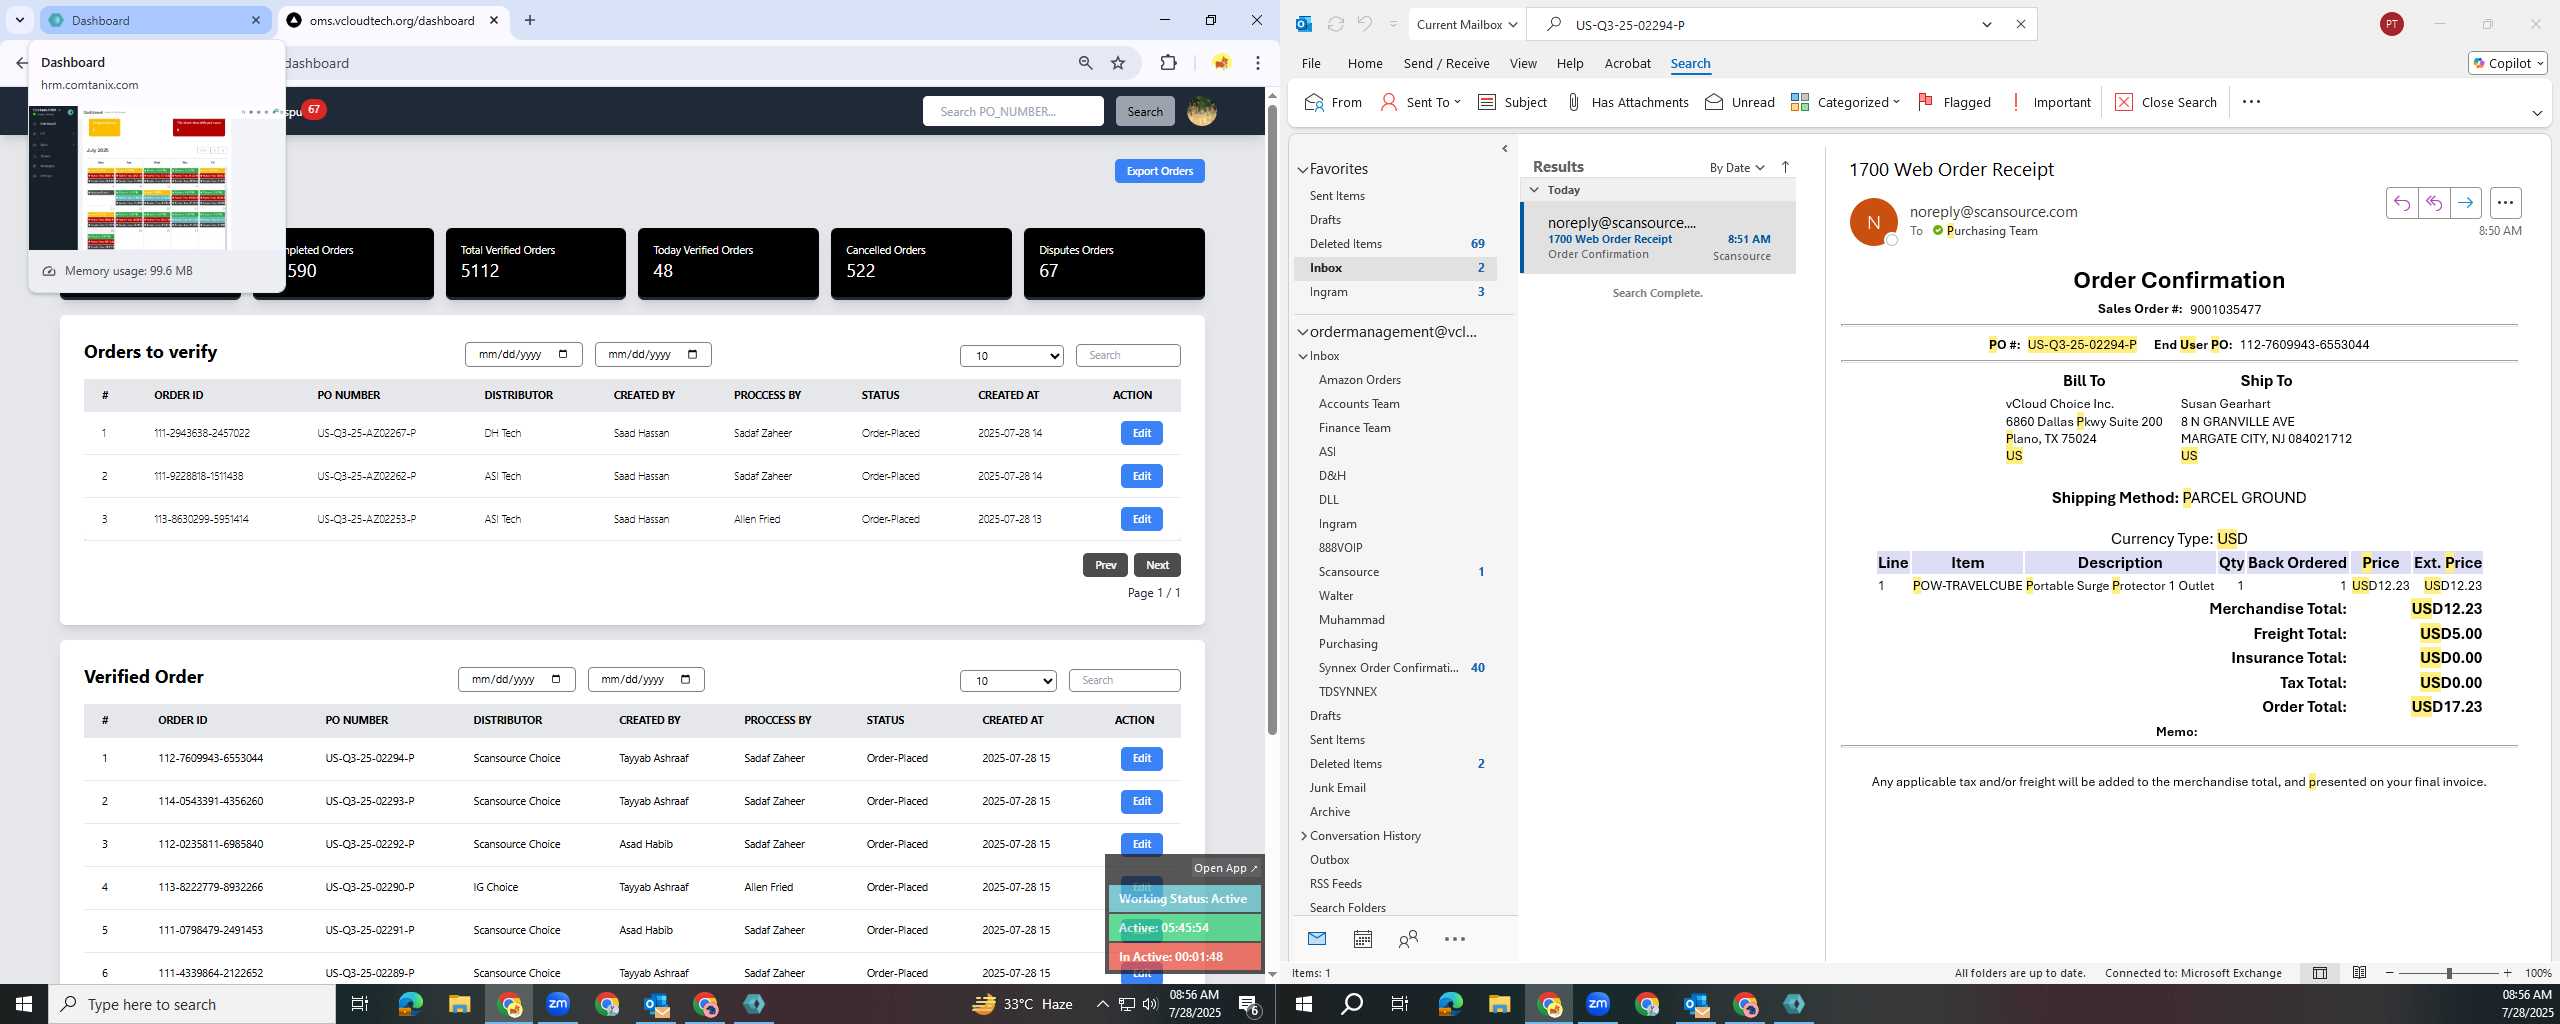Open rows-per-page dropdown in Verified Order

click(x=1008, y=681)
